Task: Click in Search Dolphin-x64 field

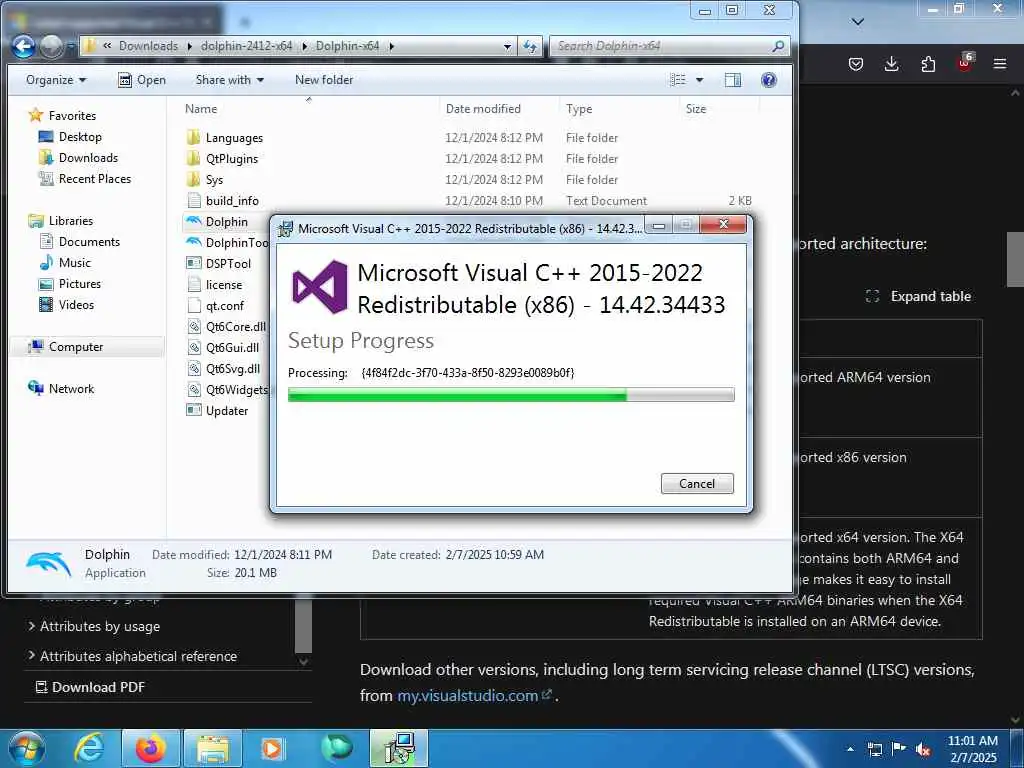Action: (660, 46)
